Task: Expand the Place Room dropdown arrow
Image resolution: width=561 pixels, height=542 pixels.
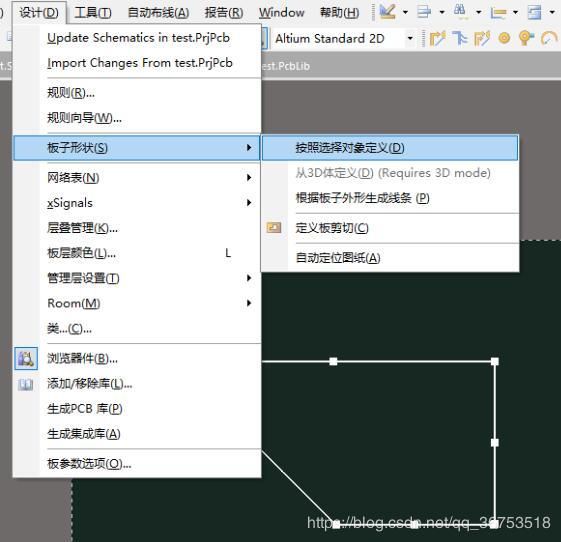Action: pyautogui.click(x=552, y=12)
